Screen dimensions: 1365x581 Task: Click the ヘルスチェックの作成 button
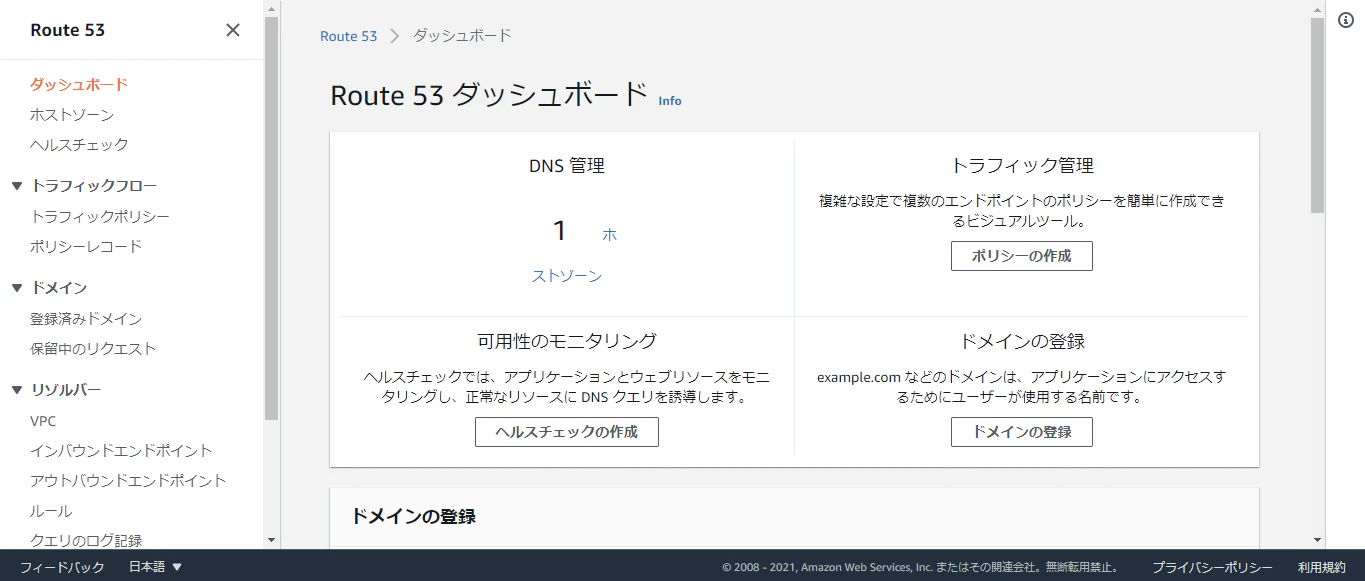pyautogui.click(x=567, y=432)
